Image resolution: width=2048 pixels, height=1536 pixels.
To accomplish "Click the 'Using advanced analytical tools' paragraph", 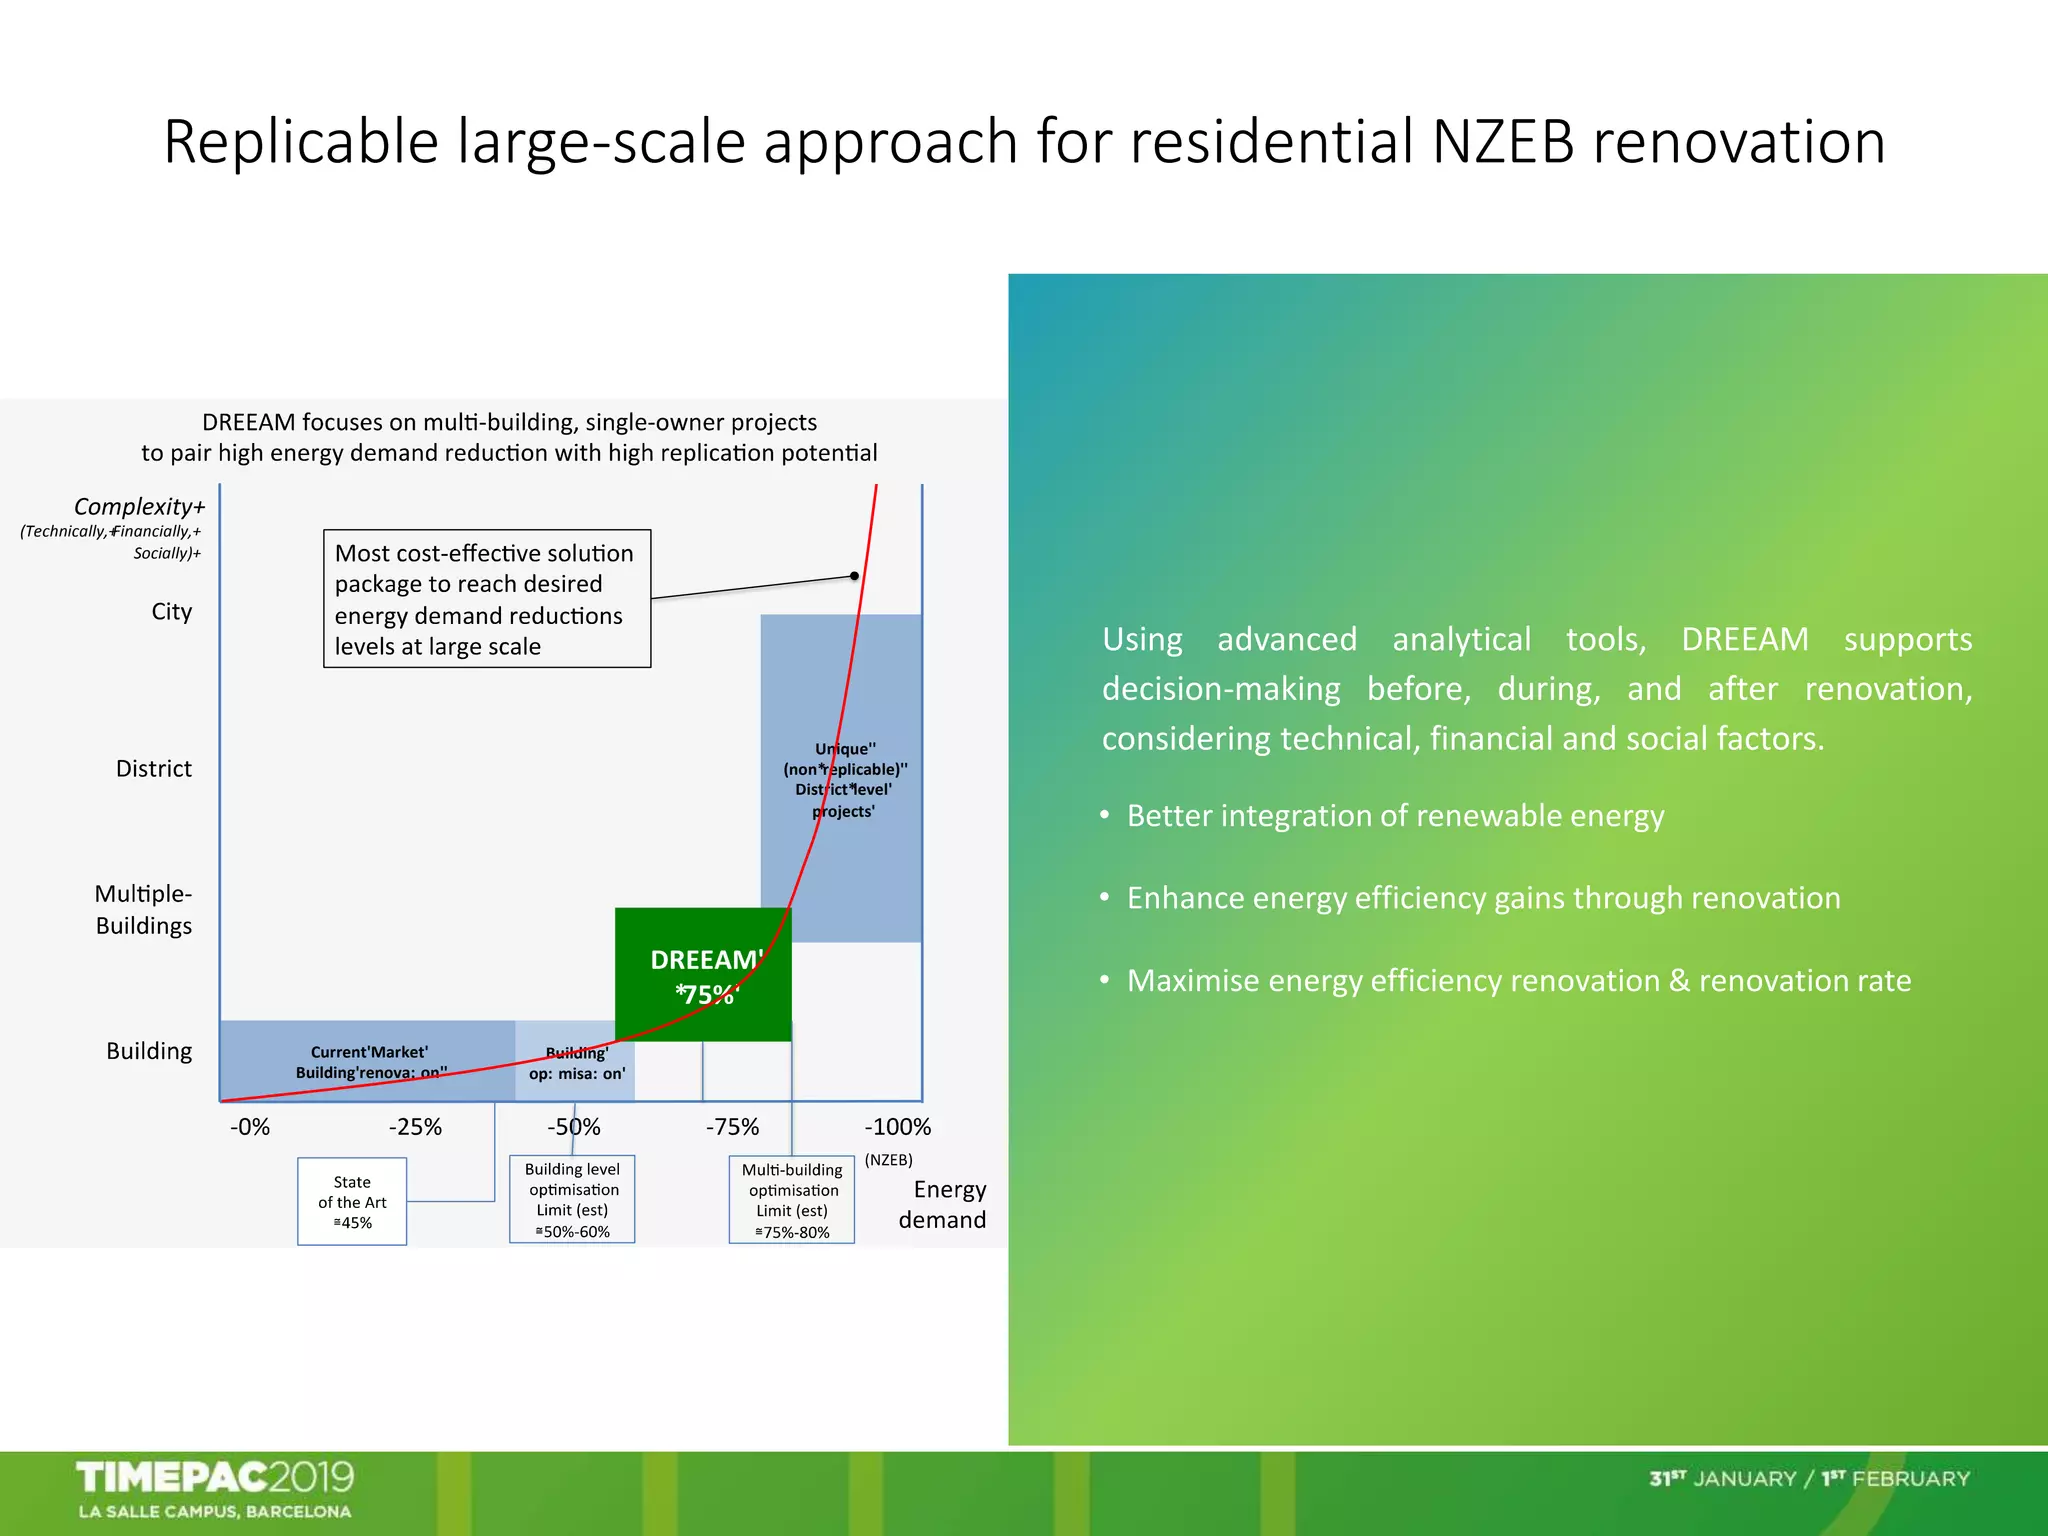I will [x=1537, y=688].
